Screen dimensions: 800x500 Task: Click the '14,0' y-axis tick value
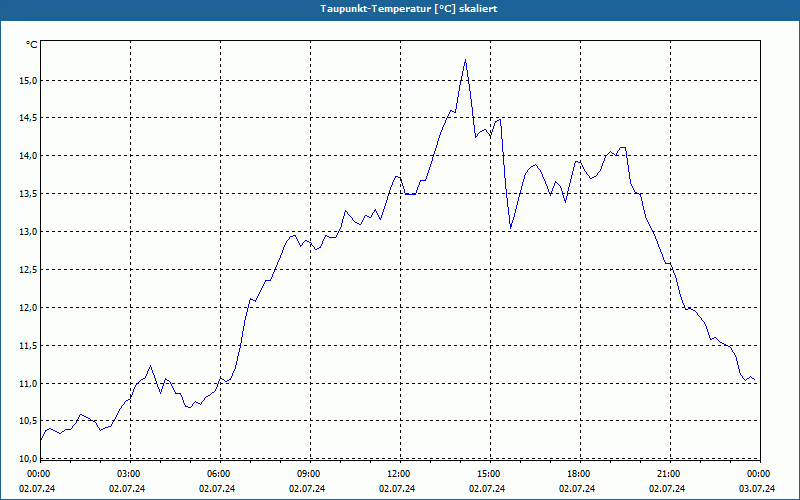pos(29,156)
